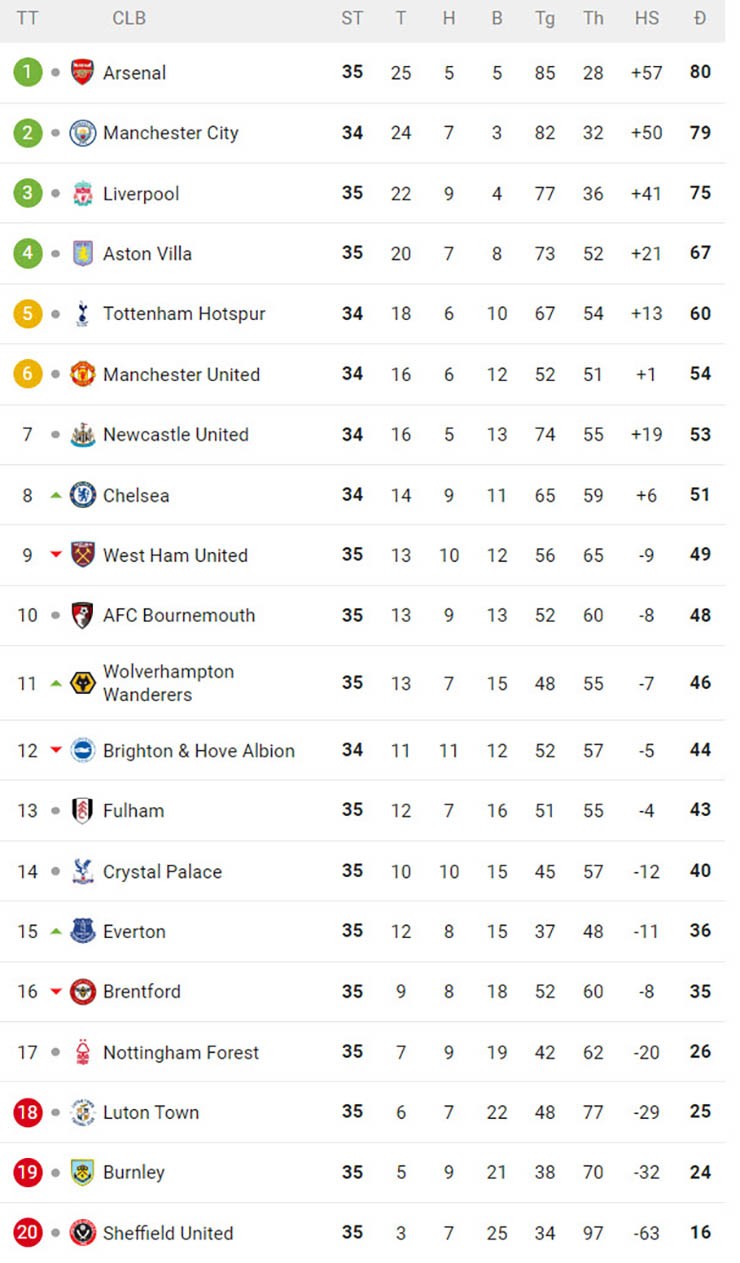Screen dimensions: 740x1263
Task: Click West Ham's red down-arrow indicator
Action: [56, 555]
